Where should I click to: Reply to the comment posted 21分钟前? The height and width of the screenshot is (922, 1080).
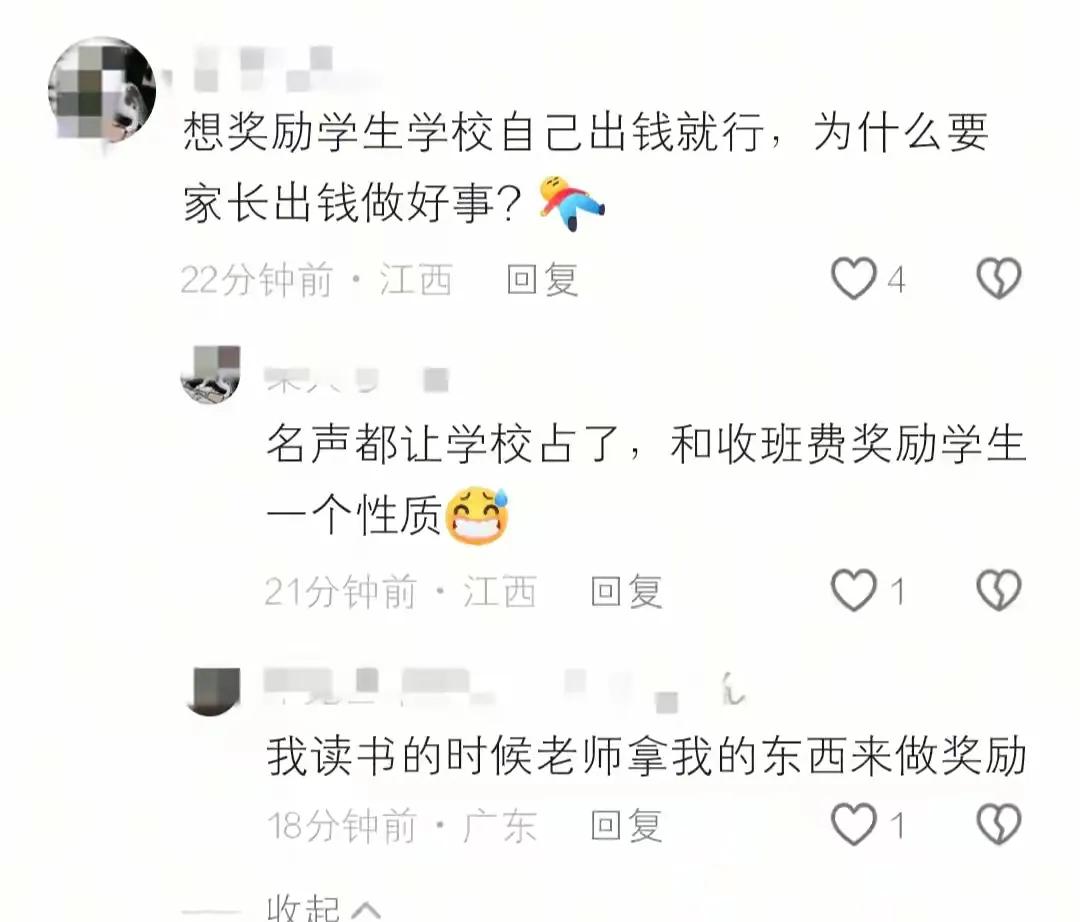626,591
